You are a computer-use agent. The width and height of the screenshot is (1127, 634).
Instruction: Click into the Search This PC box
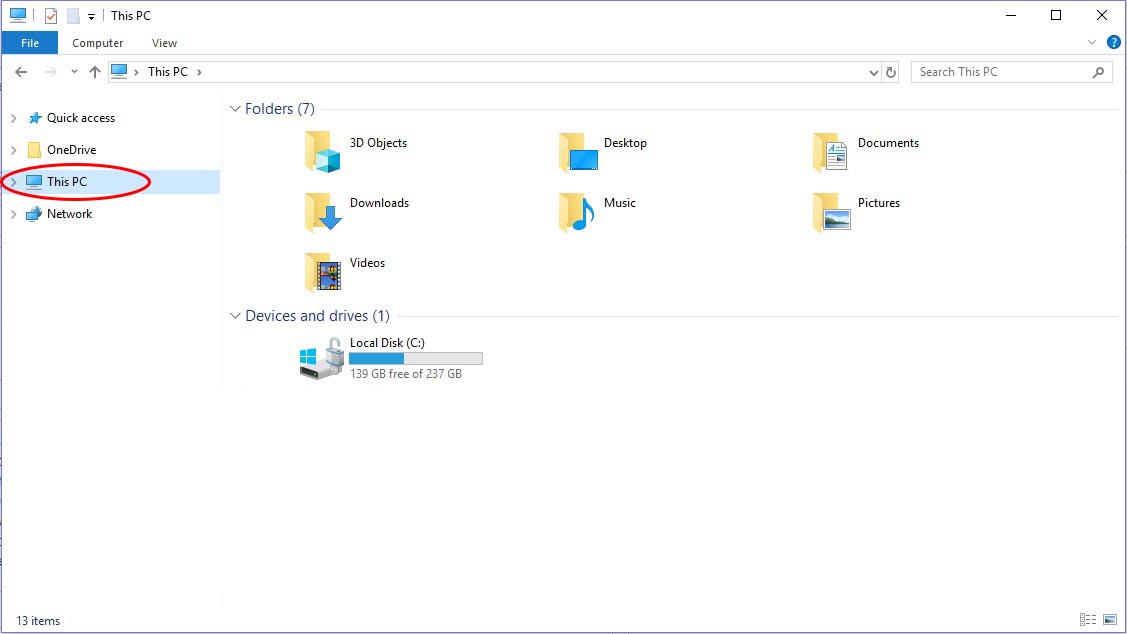click(x=1000, y=72)
